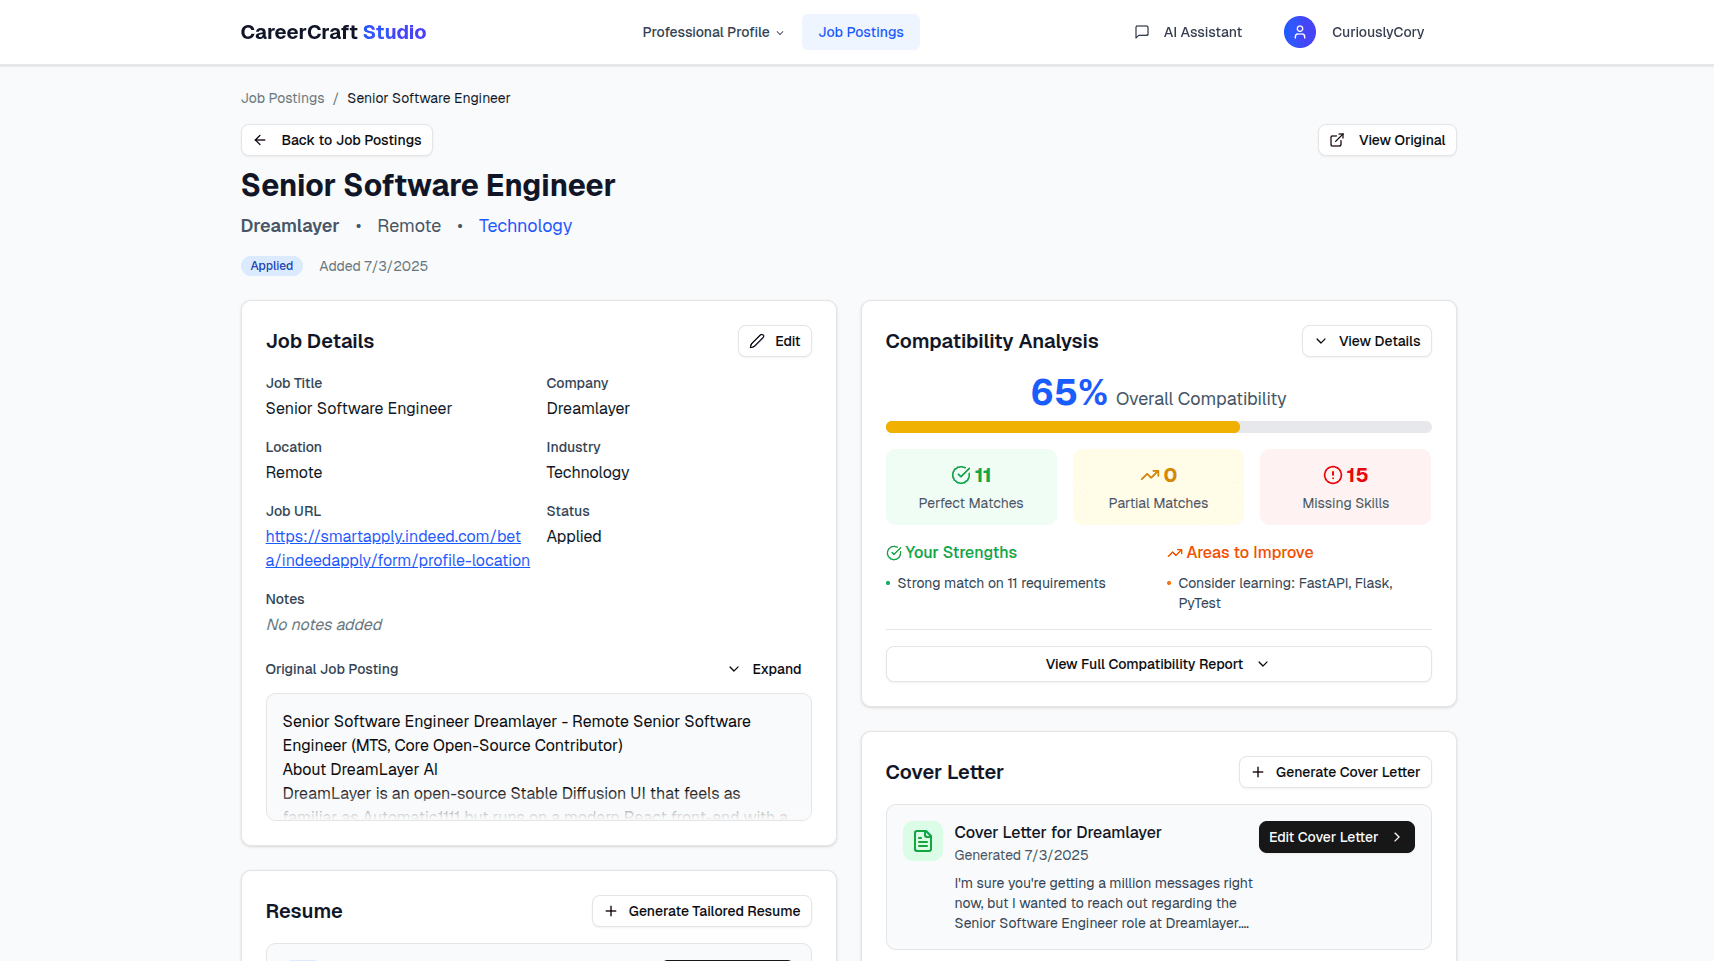
Task: Open the AI Assistant chat
Action: pyautogui.click(x=1188, y=32)
